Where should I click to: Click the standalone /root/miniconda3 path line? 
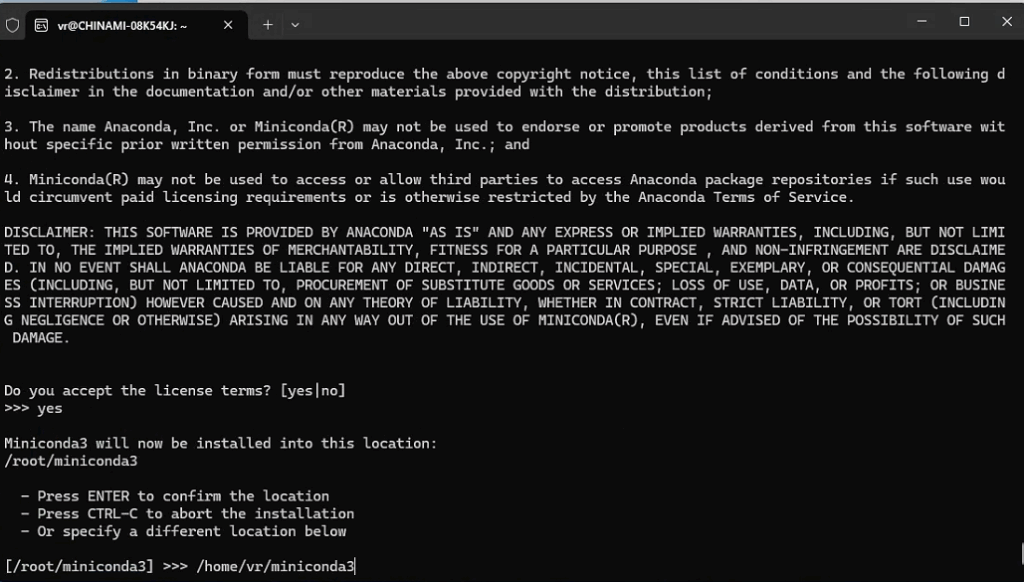pos(71,461)
